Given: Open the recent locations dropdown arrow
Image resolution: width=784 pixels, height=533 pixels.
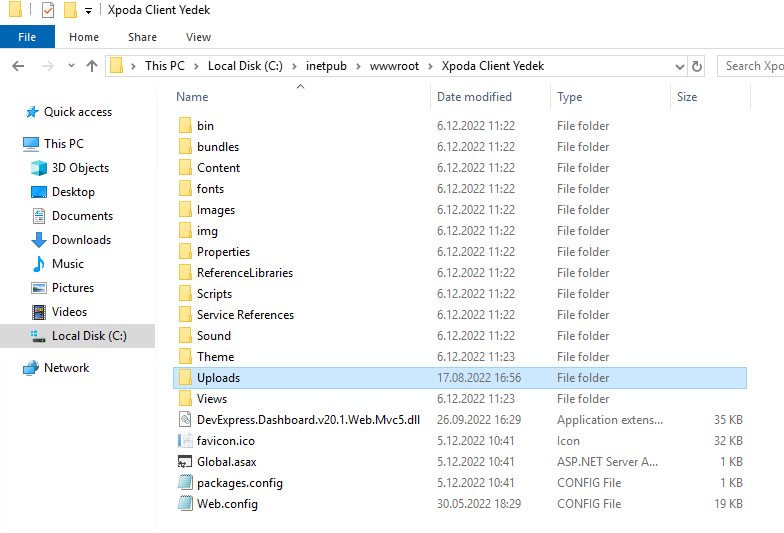Looking at the screenshot, I should pyautogui.click(x=71, y=66).
